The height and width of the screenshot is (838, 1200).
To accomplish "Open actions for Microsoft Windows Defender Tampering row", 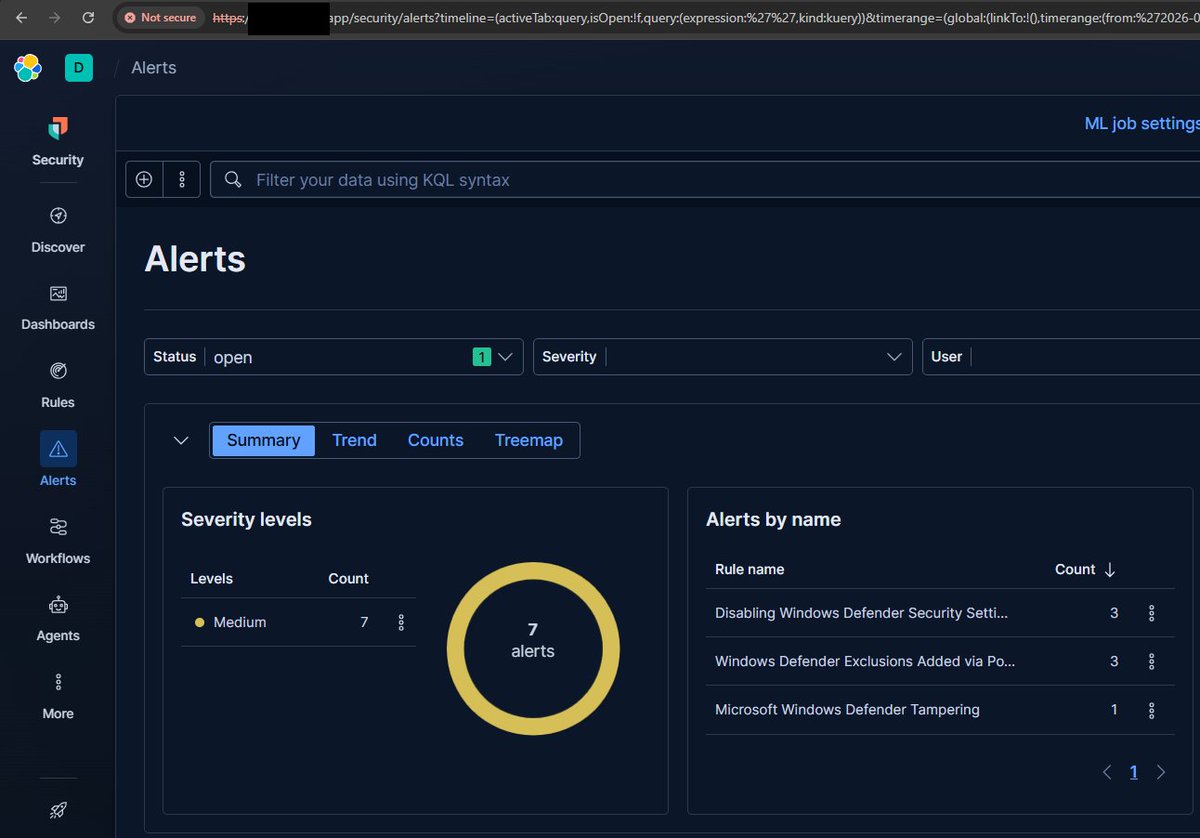I will (x=1151, y=710).
